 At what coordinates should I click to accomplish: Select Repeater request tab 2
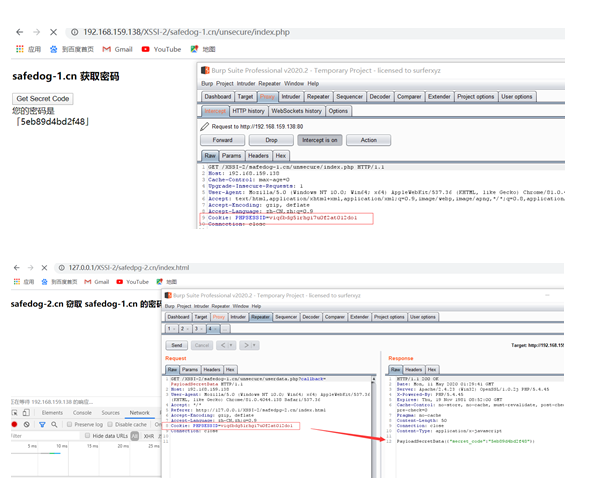point(184,329)
